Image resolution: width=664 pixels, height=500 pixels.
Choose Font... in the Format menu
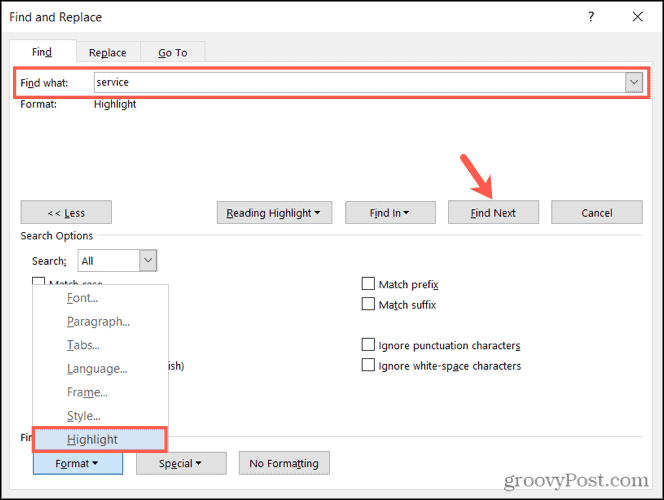[83, 298]
